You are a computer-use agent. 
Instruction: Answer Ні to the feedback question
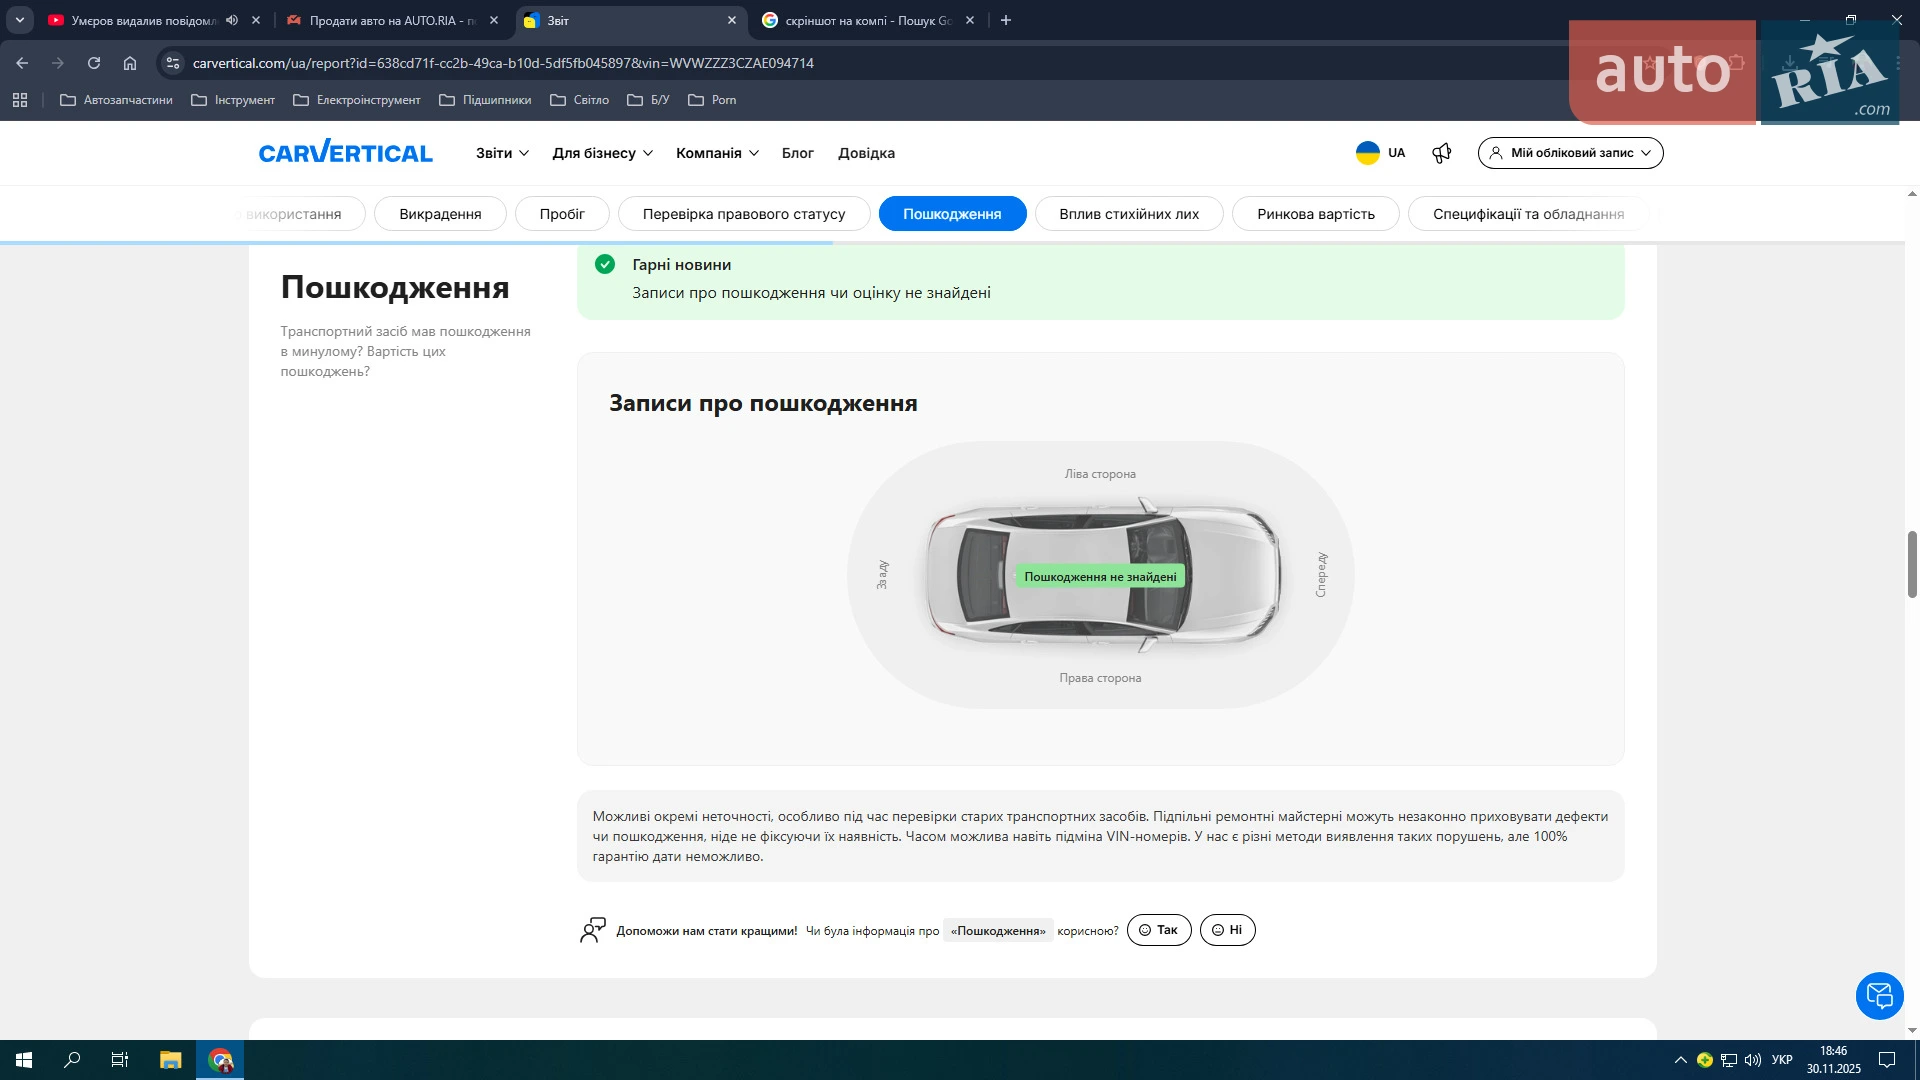[1227, 930]
